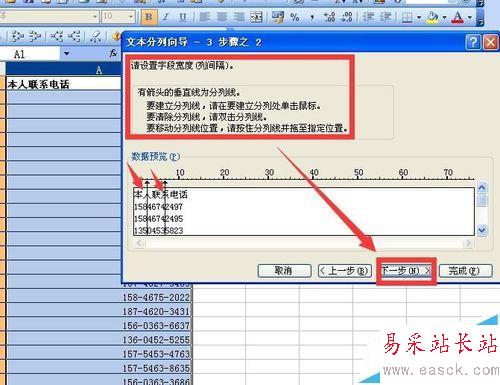
Task: Open font name dropdown
Action: click(95, 16)
